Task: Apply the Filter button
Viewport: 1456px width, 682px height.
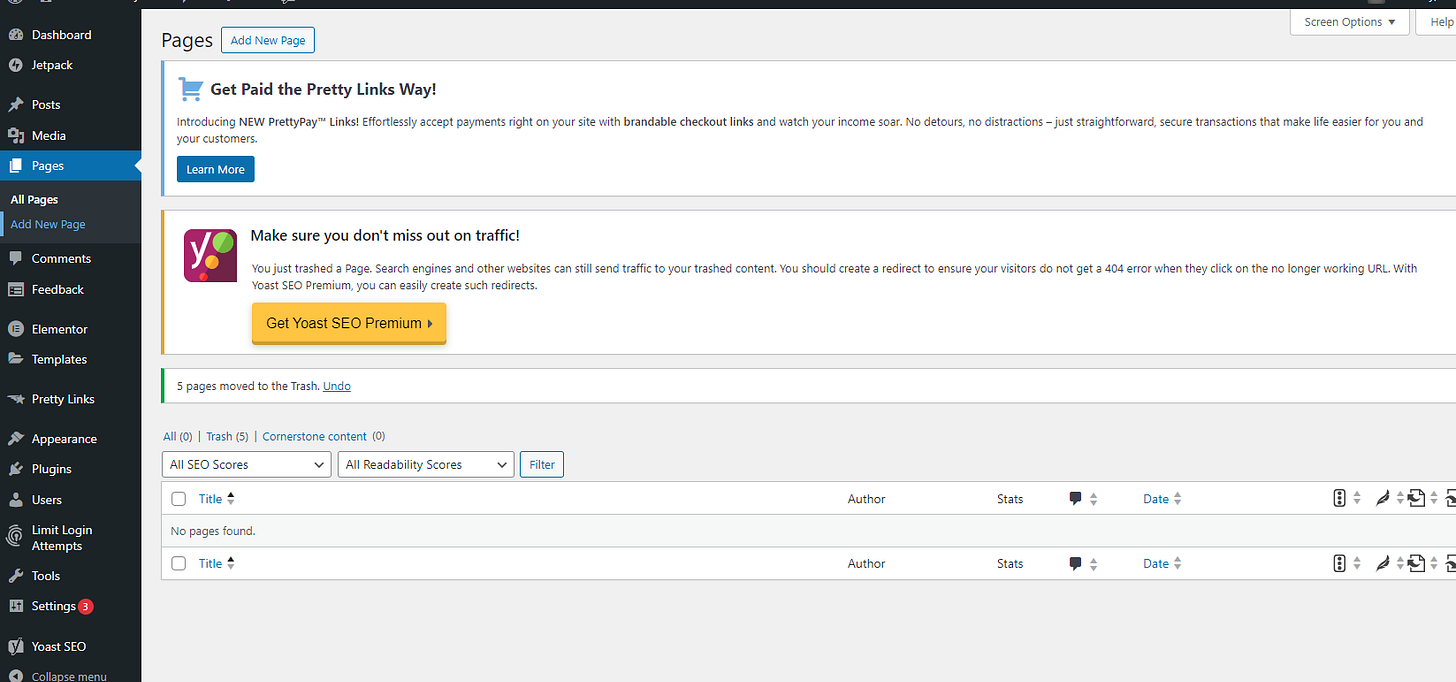Action: coord(542,465)
